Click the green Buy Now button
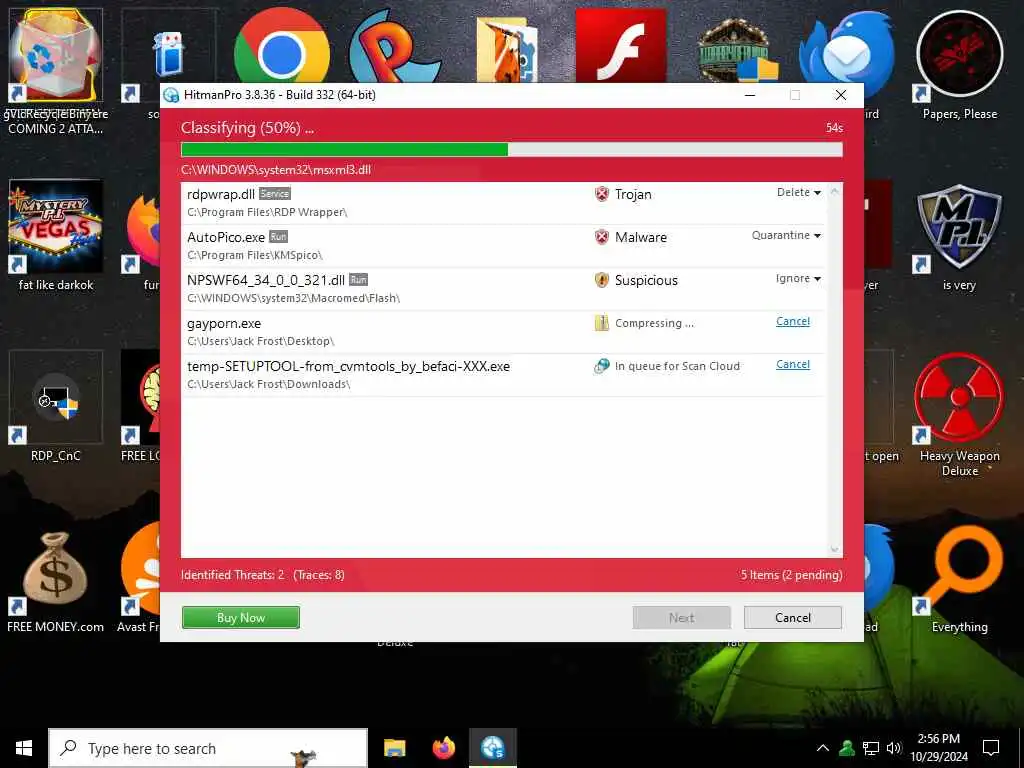Screen dimensions: 1024x768 (241, 617)
